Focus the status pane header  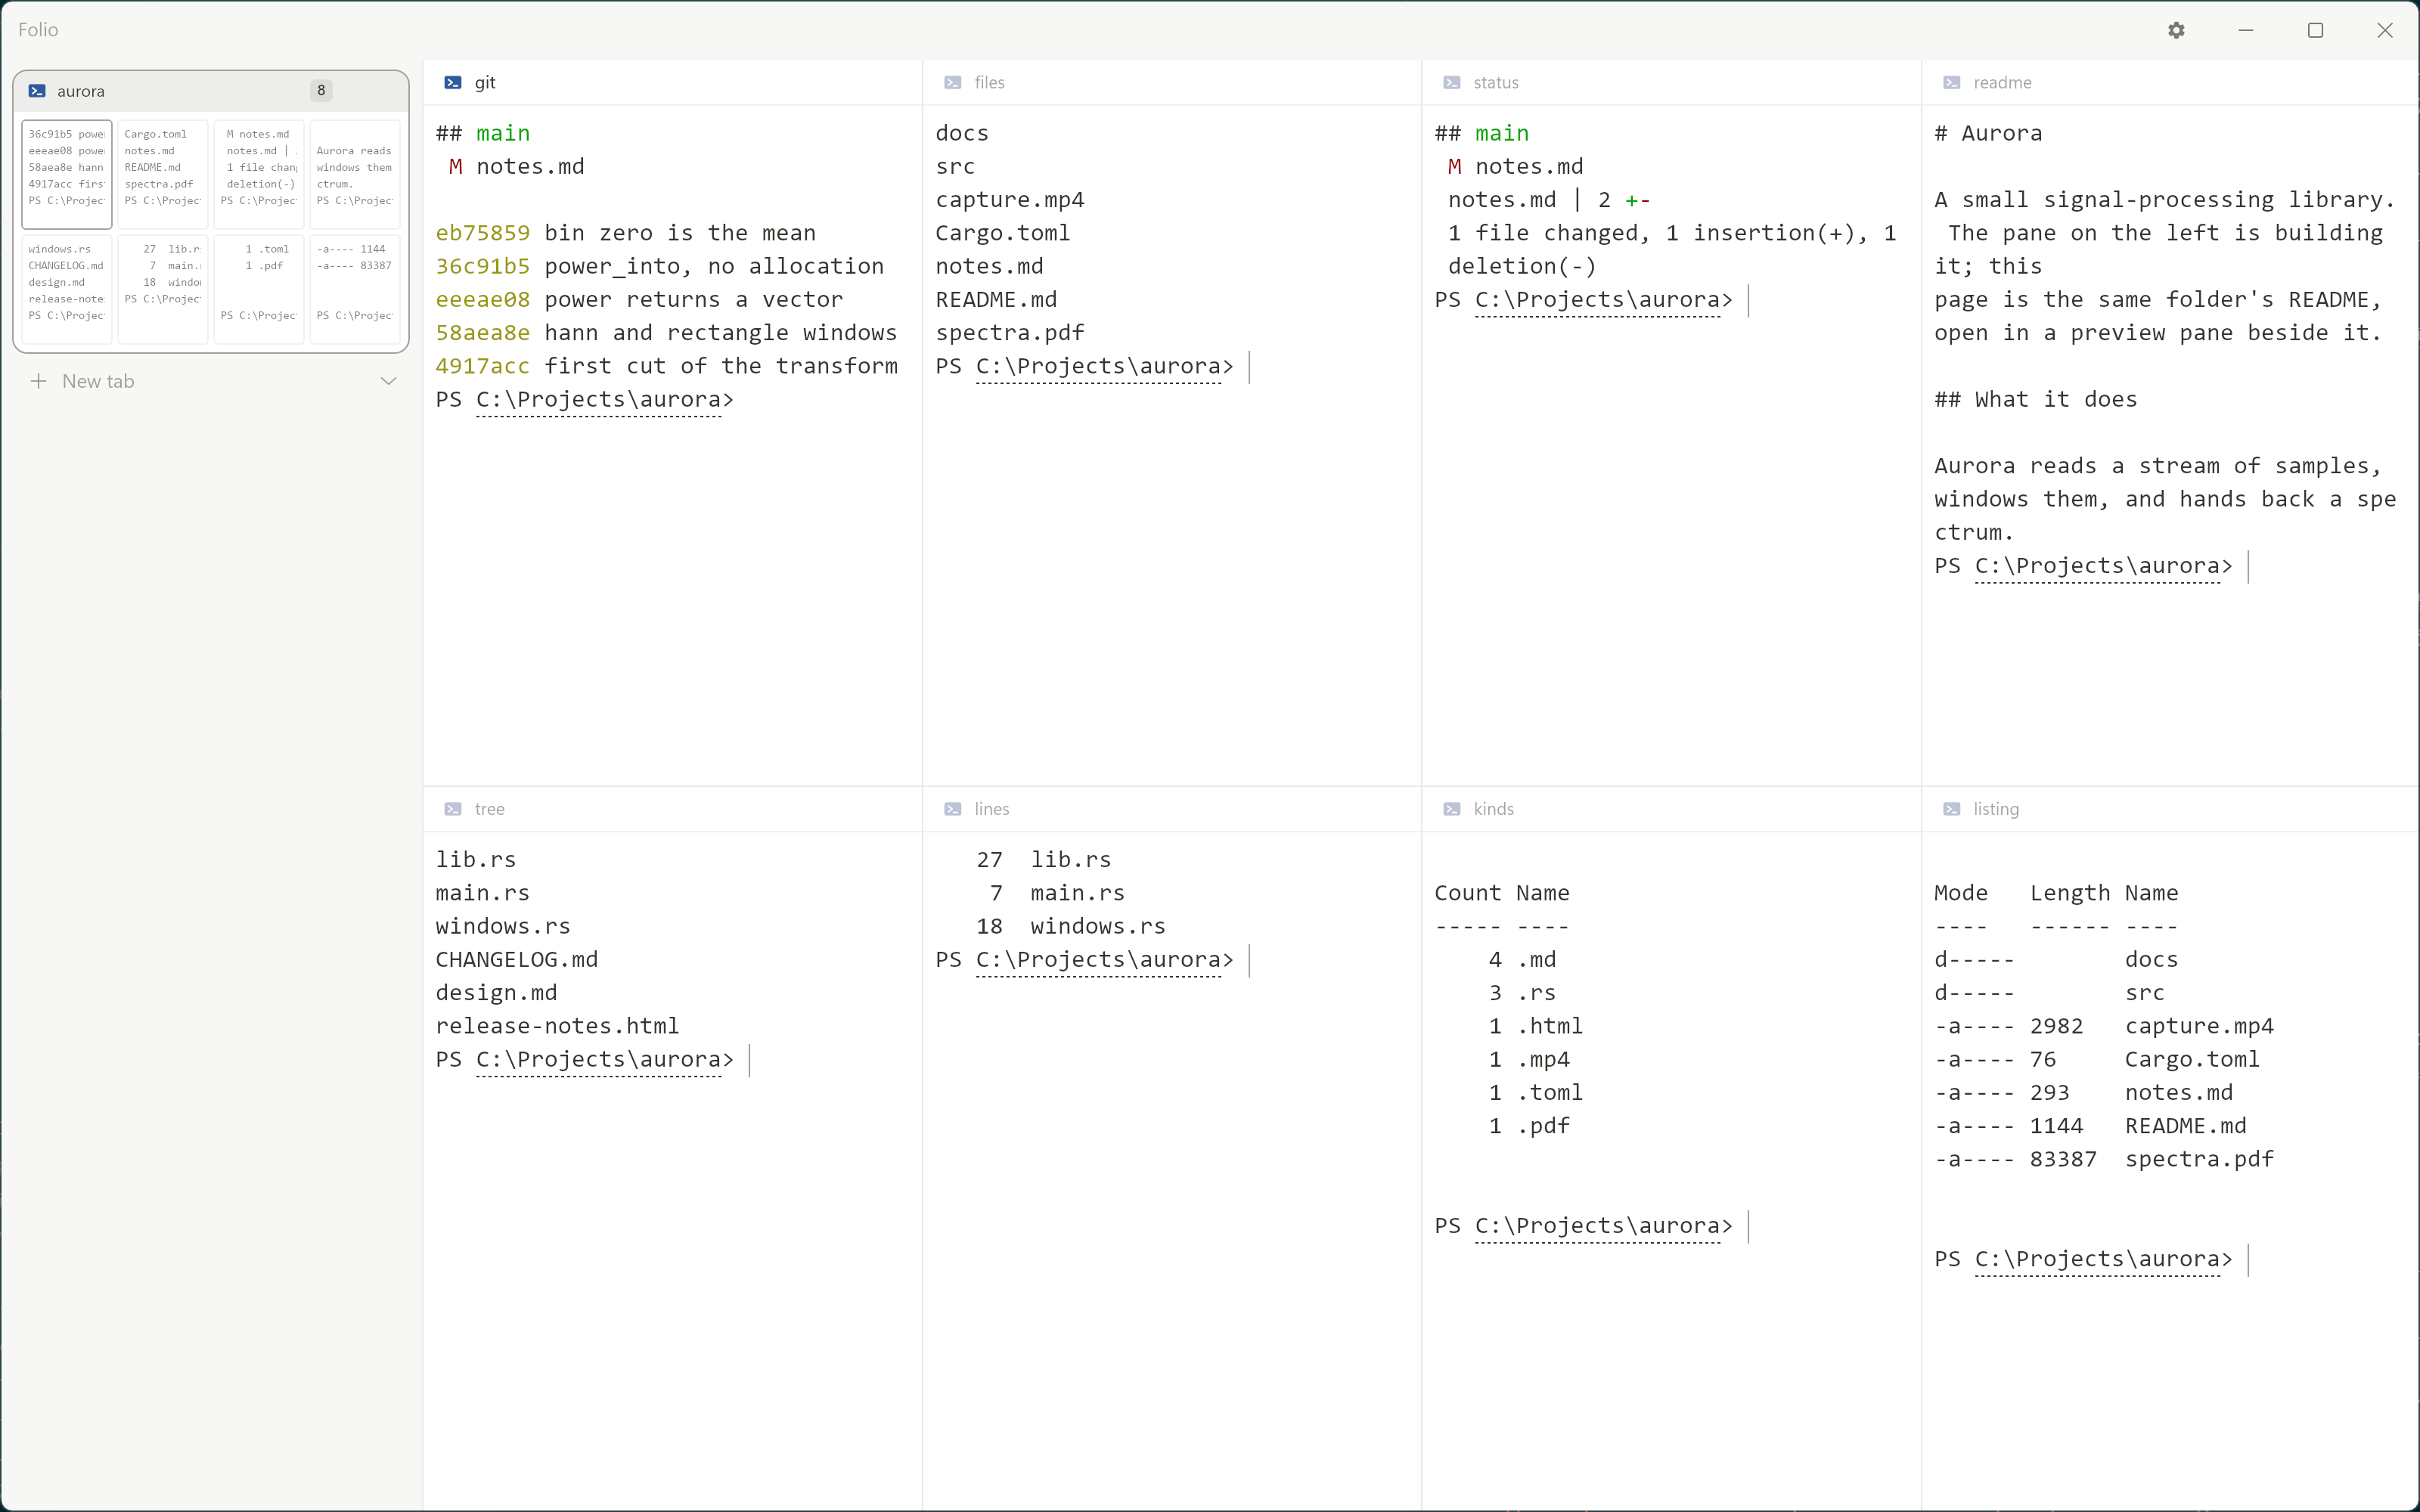tap(1671, 83)
